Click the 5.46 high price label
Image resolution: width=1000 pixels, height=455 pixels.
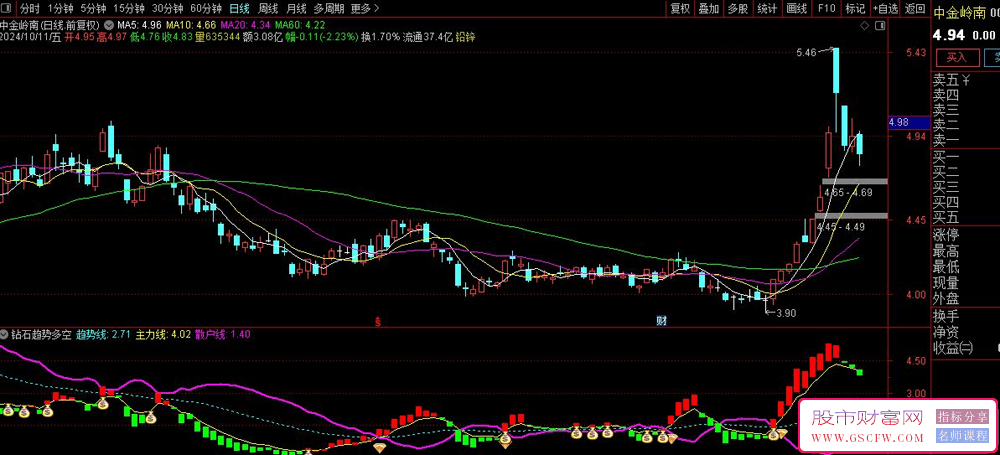coord(806,53)
